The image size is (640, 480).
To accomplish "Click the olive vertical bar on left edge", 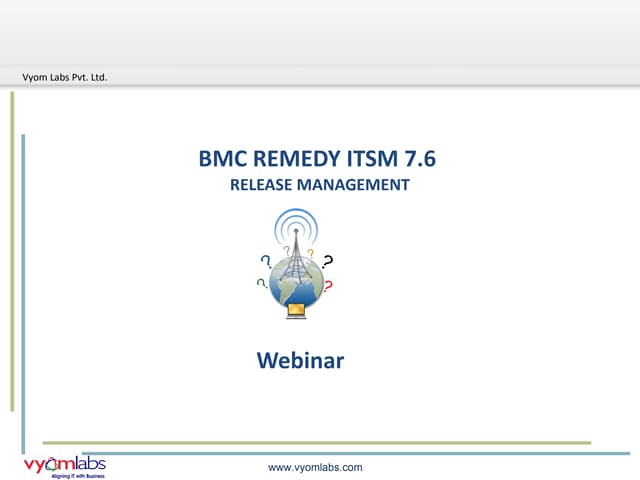I will click(x=12, y=250).
